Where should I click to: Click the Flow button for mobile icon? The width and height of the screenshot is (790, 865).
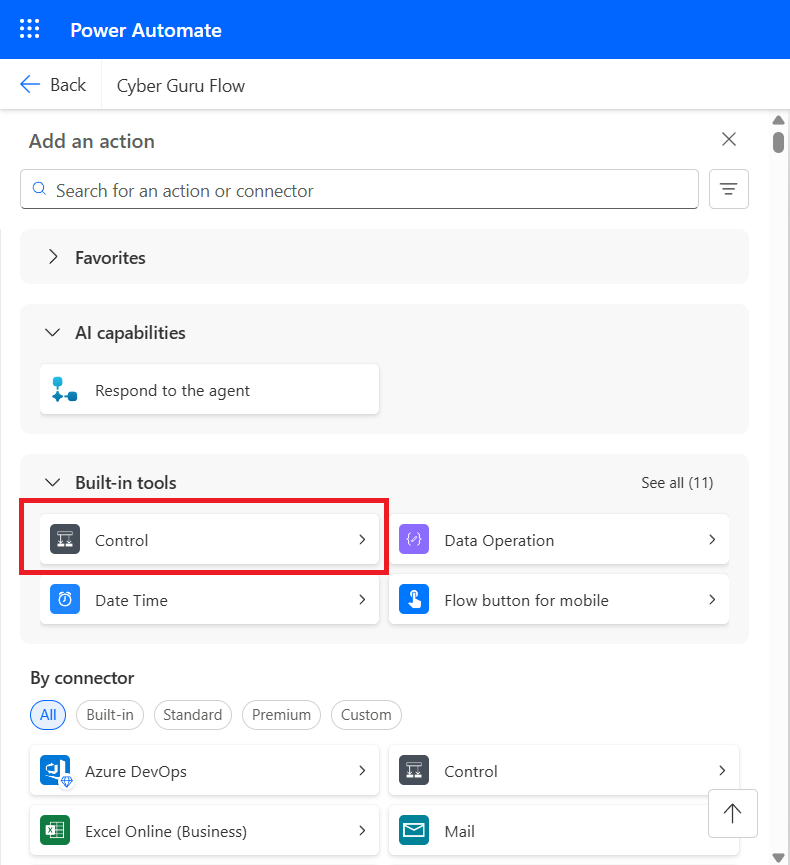(414, 599)
